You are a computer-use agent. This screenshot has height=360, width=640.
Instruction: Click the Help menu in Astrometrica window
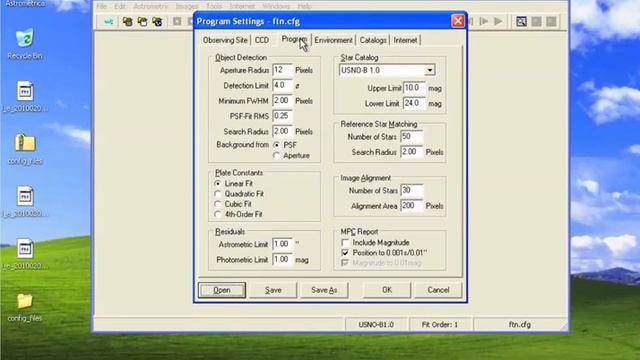pyautogui.click(x=304, y=7)
